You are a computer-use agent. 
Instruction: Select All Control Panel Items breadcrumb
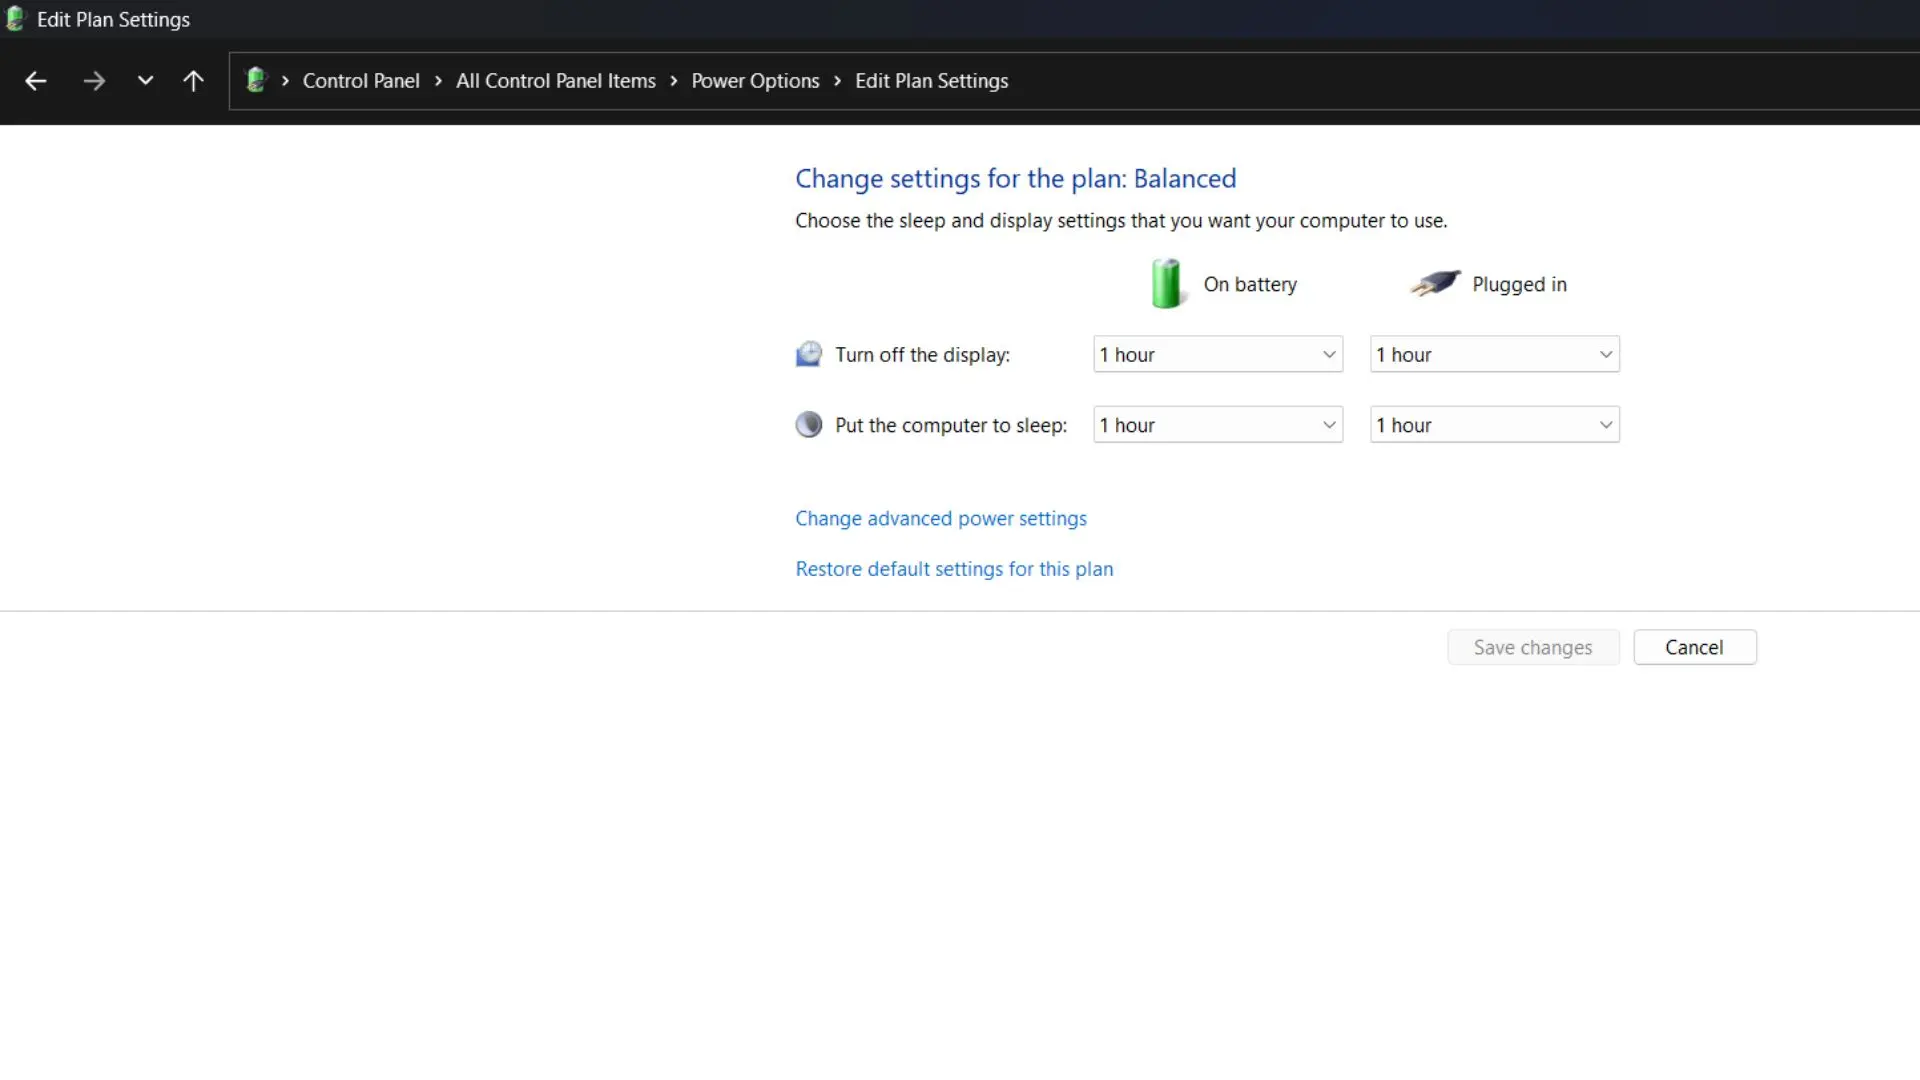(x=555, y=81)
